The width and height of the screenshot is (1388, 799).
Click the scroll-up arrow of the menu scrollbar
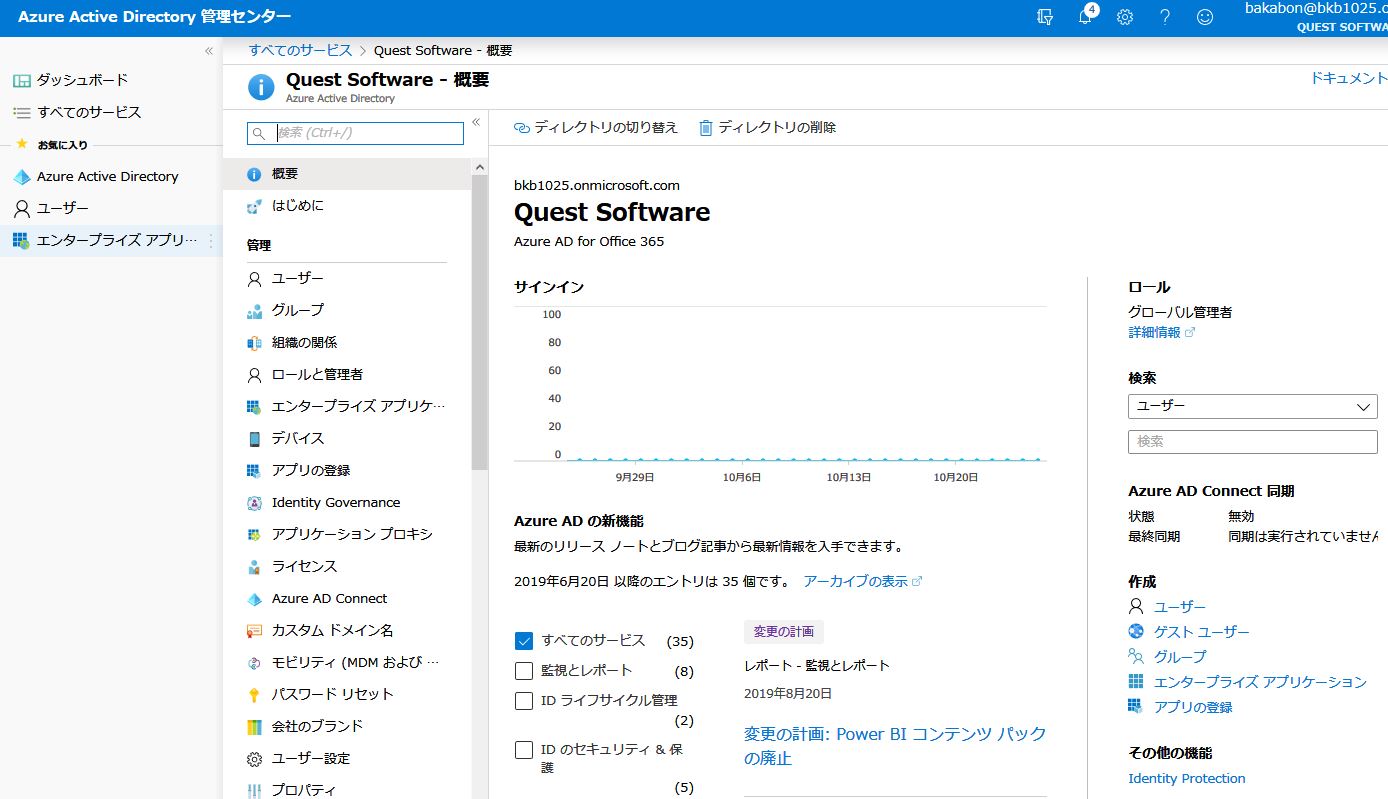point(480,167)
